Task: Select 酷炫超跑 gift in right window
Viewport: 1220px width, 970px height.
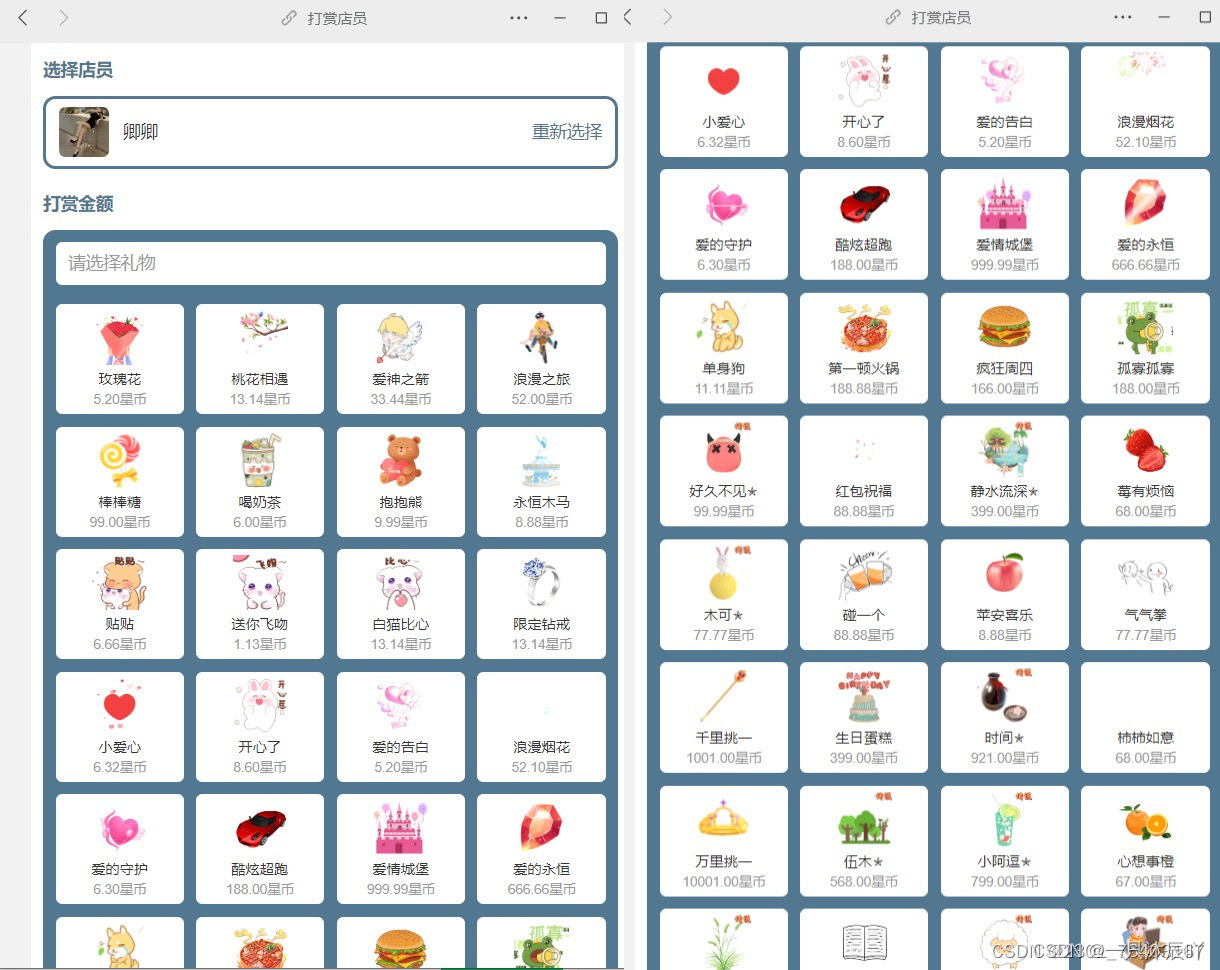Action: coord(864,225)
